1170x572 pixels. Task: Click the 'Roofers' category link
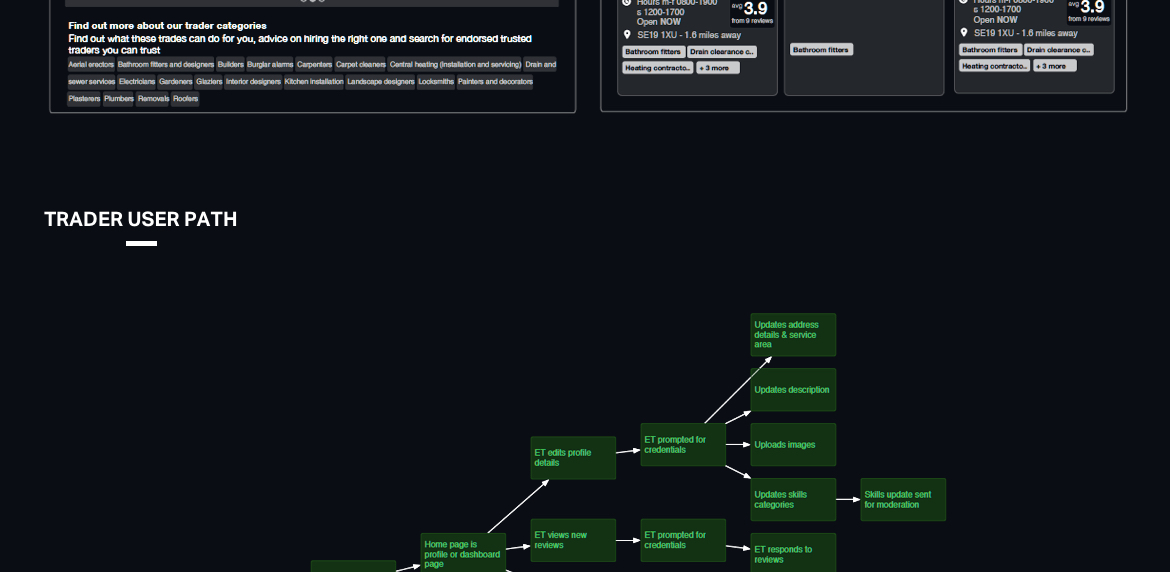(185, 99)
